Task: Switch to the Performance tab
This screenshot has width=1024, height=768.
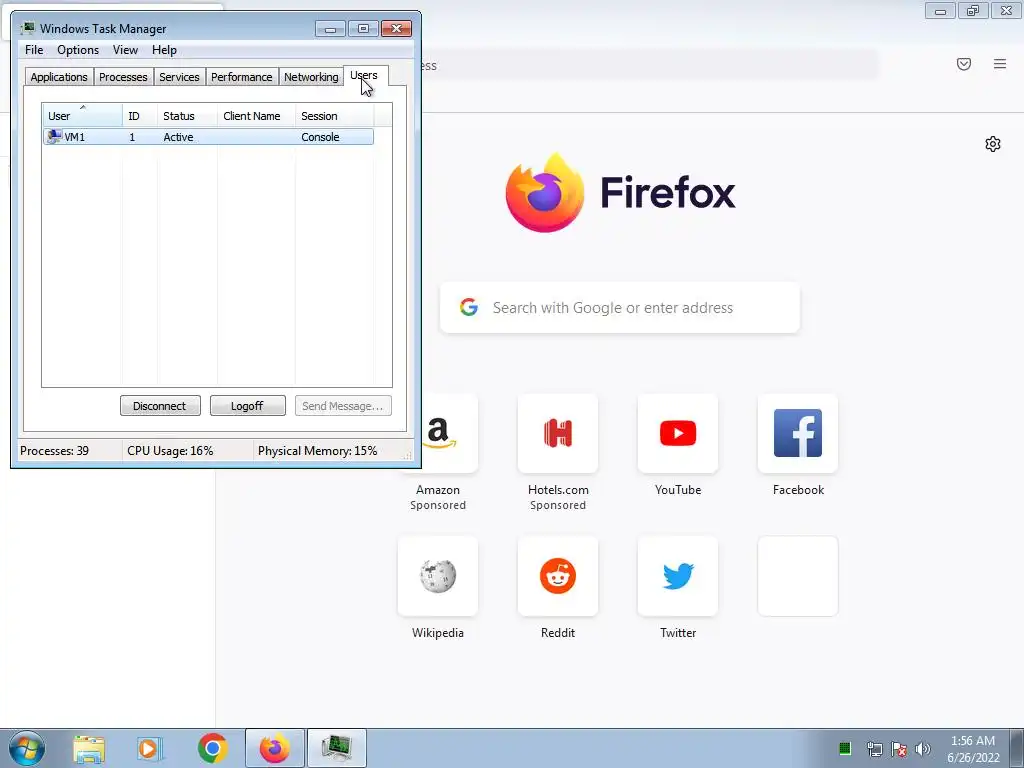Action: (242, 77)
